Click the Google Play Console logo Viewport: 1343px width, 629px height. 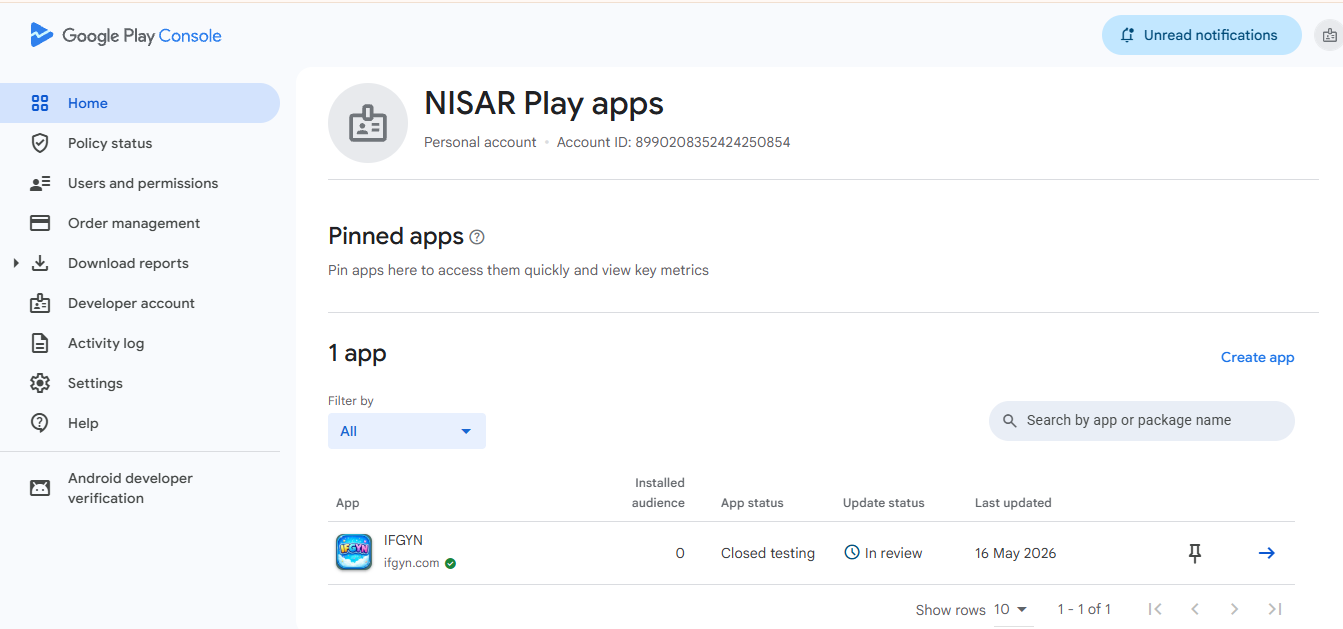click(x=126, y=36)
